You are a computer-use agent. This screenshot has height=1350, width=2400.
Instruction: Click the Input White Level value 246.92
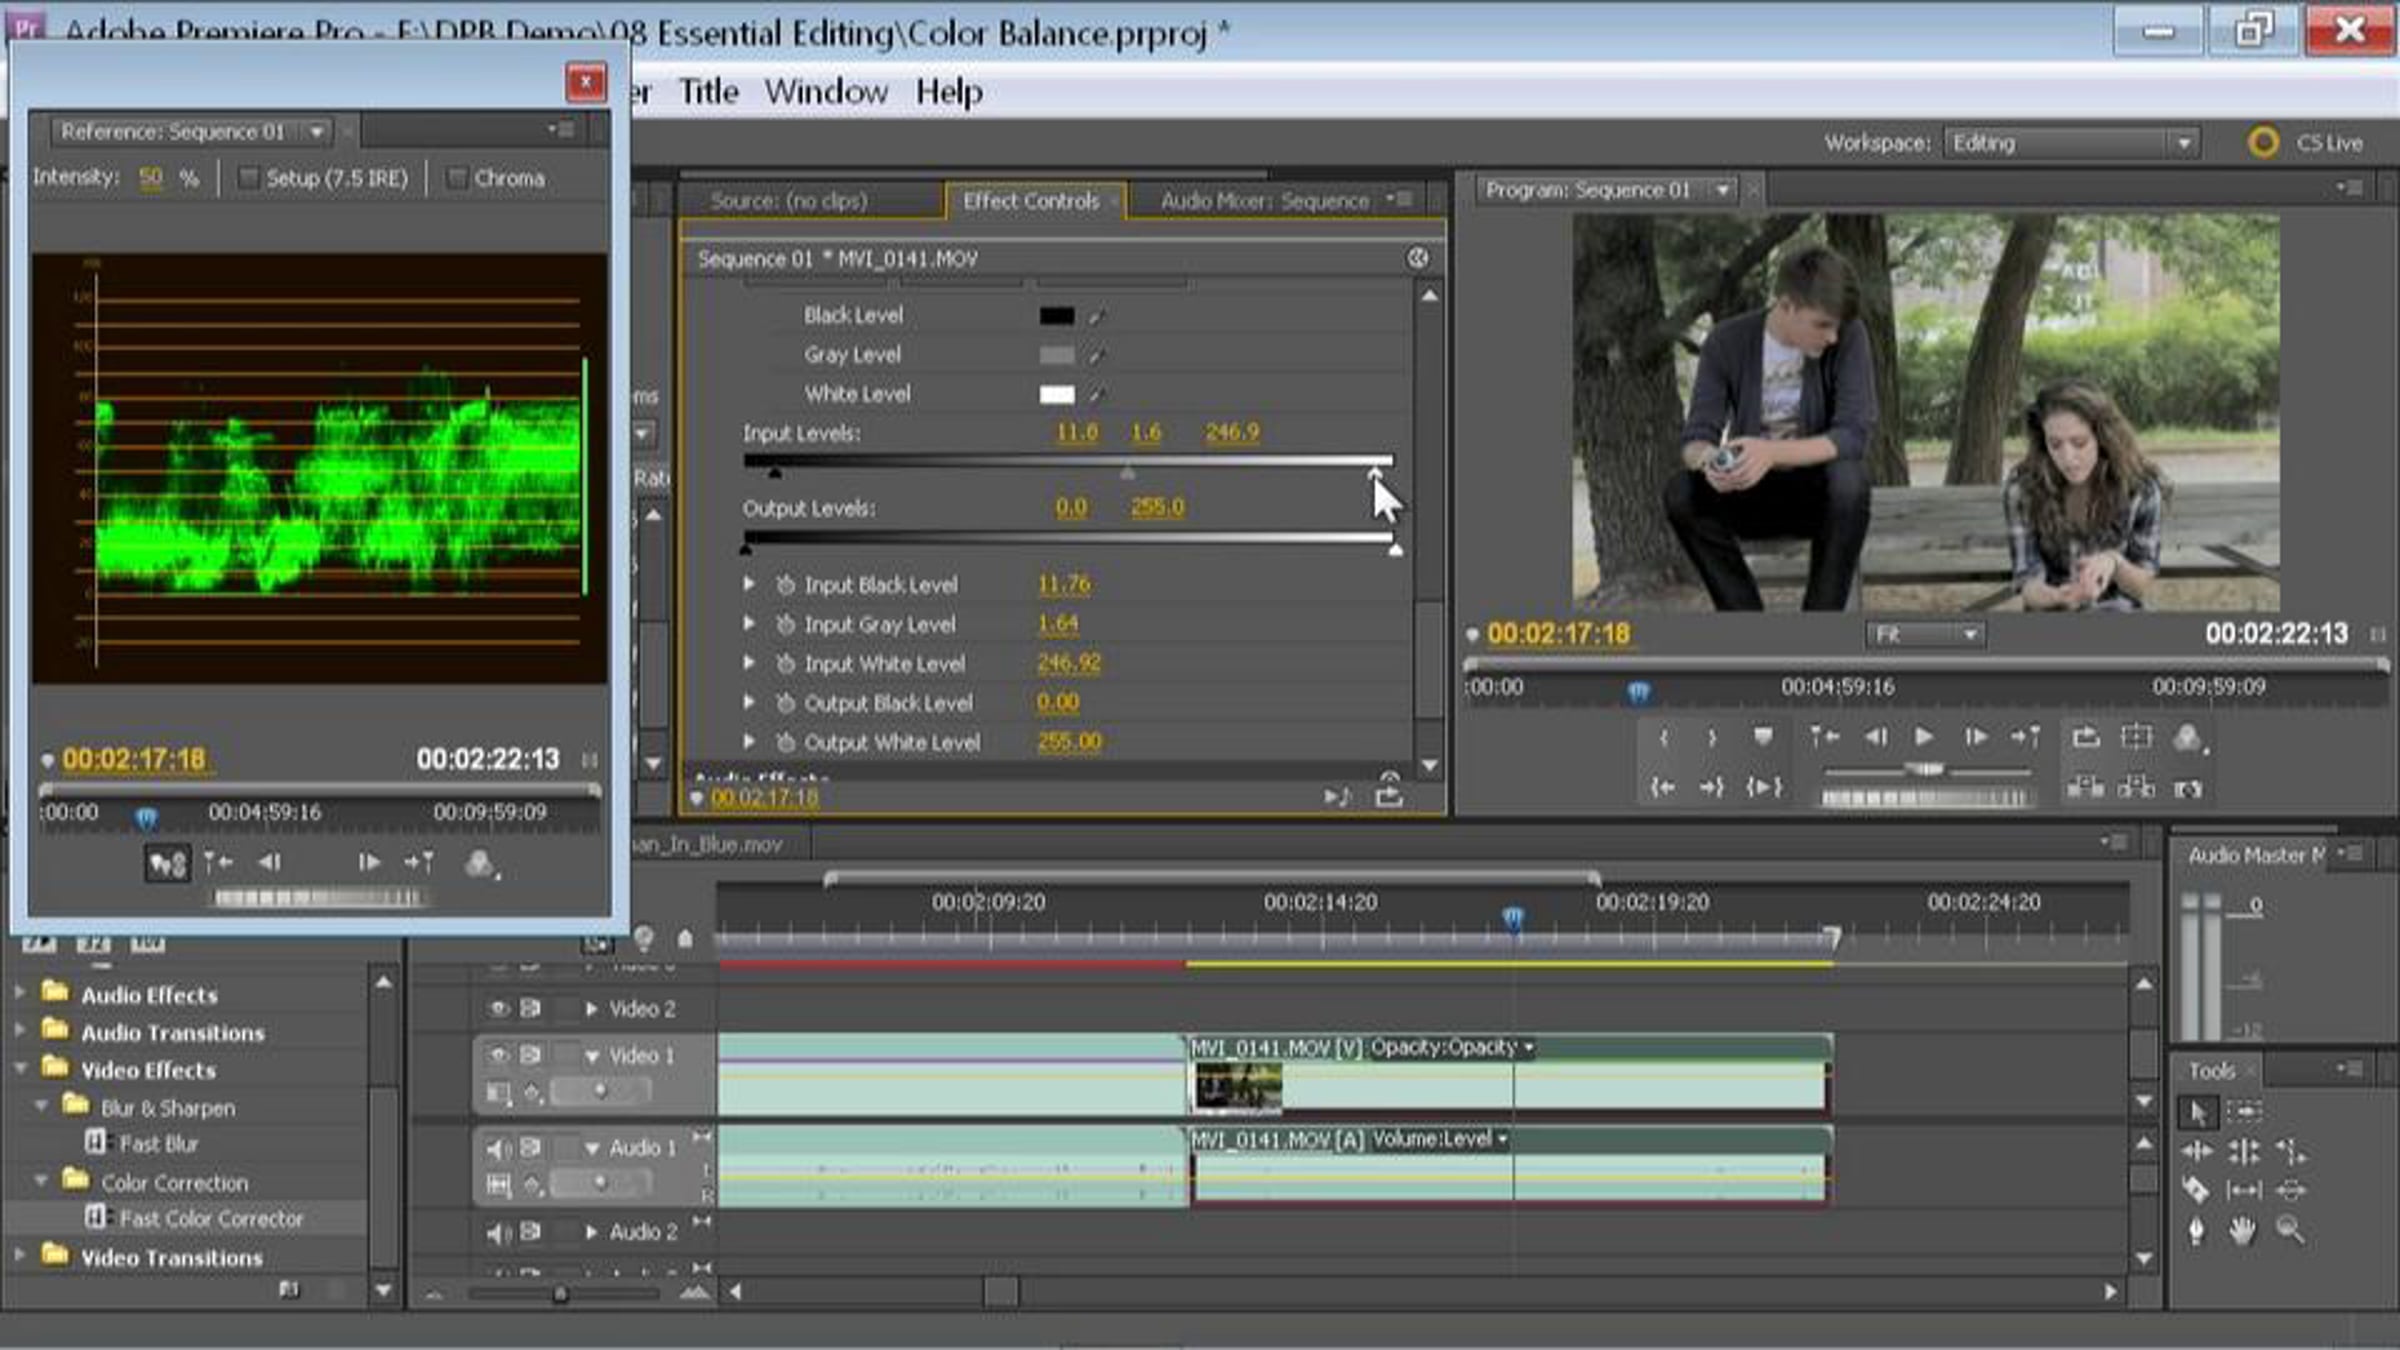pyautogui.click(x=1068, y=663)
